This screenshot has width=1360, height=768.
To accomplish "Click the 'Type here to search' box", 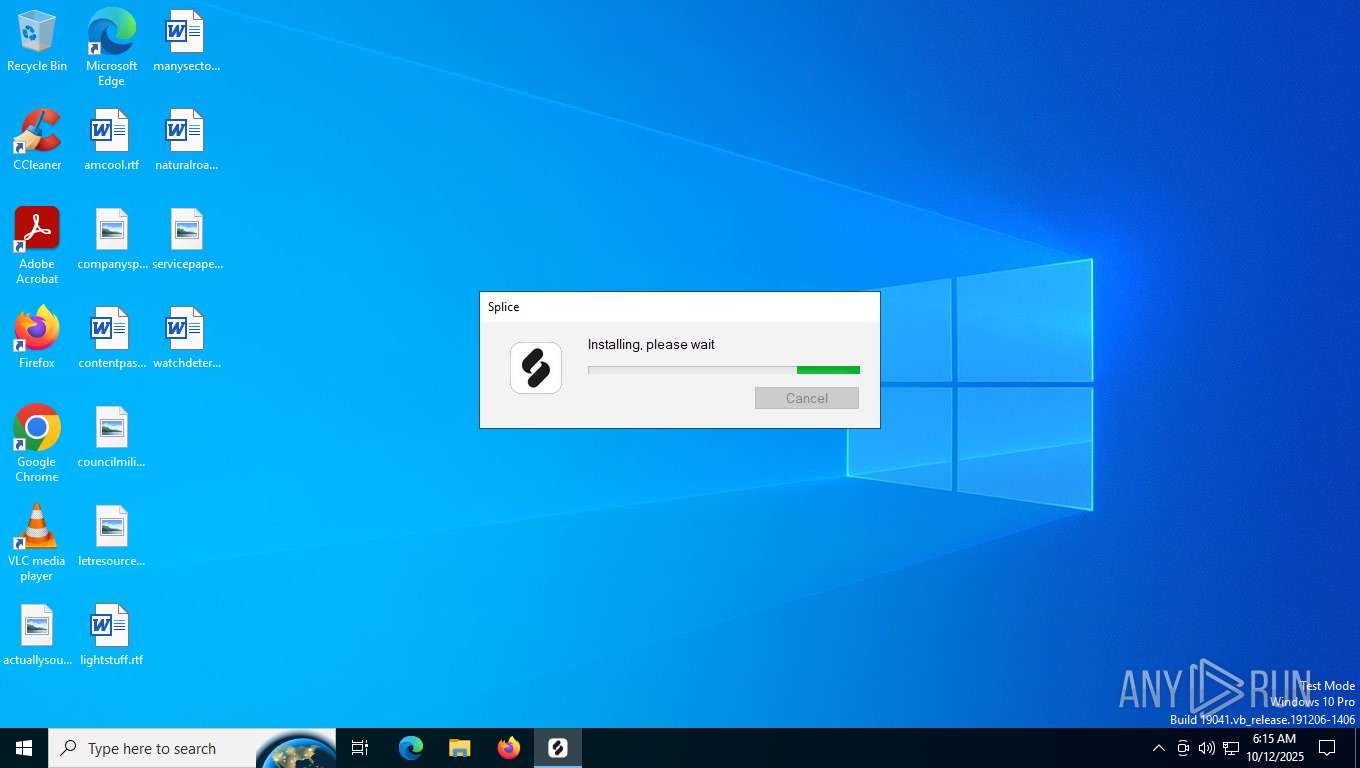I will [152, 748].
